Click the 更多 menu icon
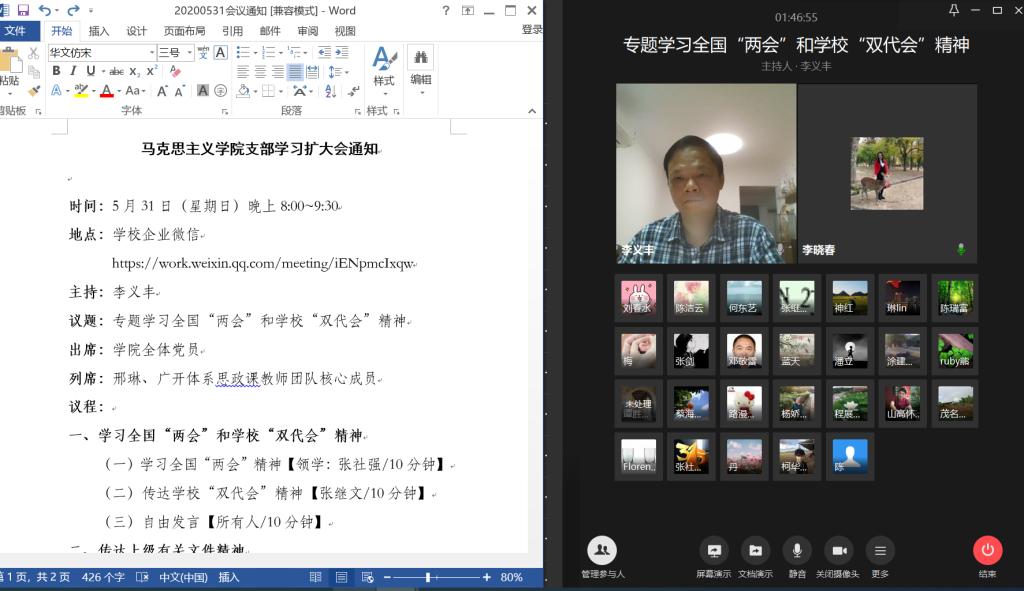This screenshot has width=1024, height=591. pyautogui.click(x=880, y=551)
